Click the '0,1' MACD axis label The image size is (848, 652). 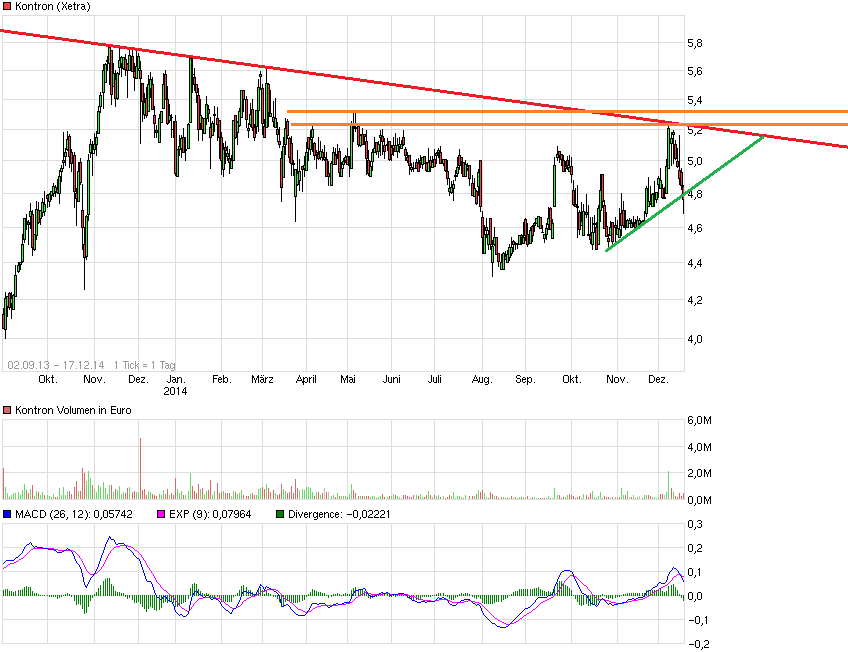click(x=695, y=572)
